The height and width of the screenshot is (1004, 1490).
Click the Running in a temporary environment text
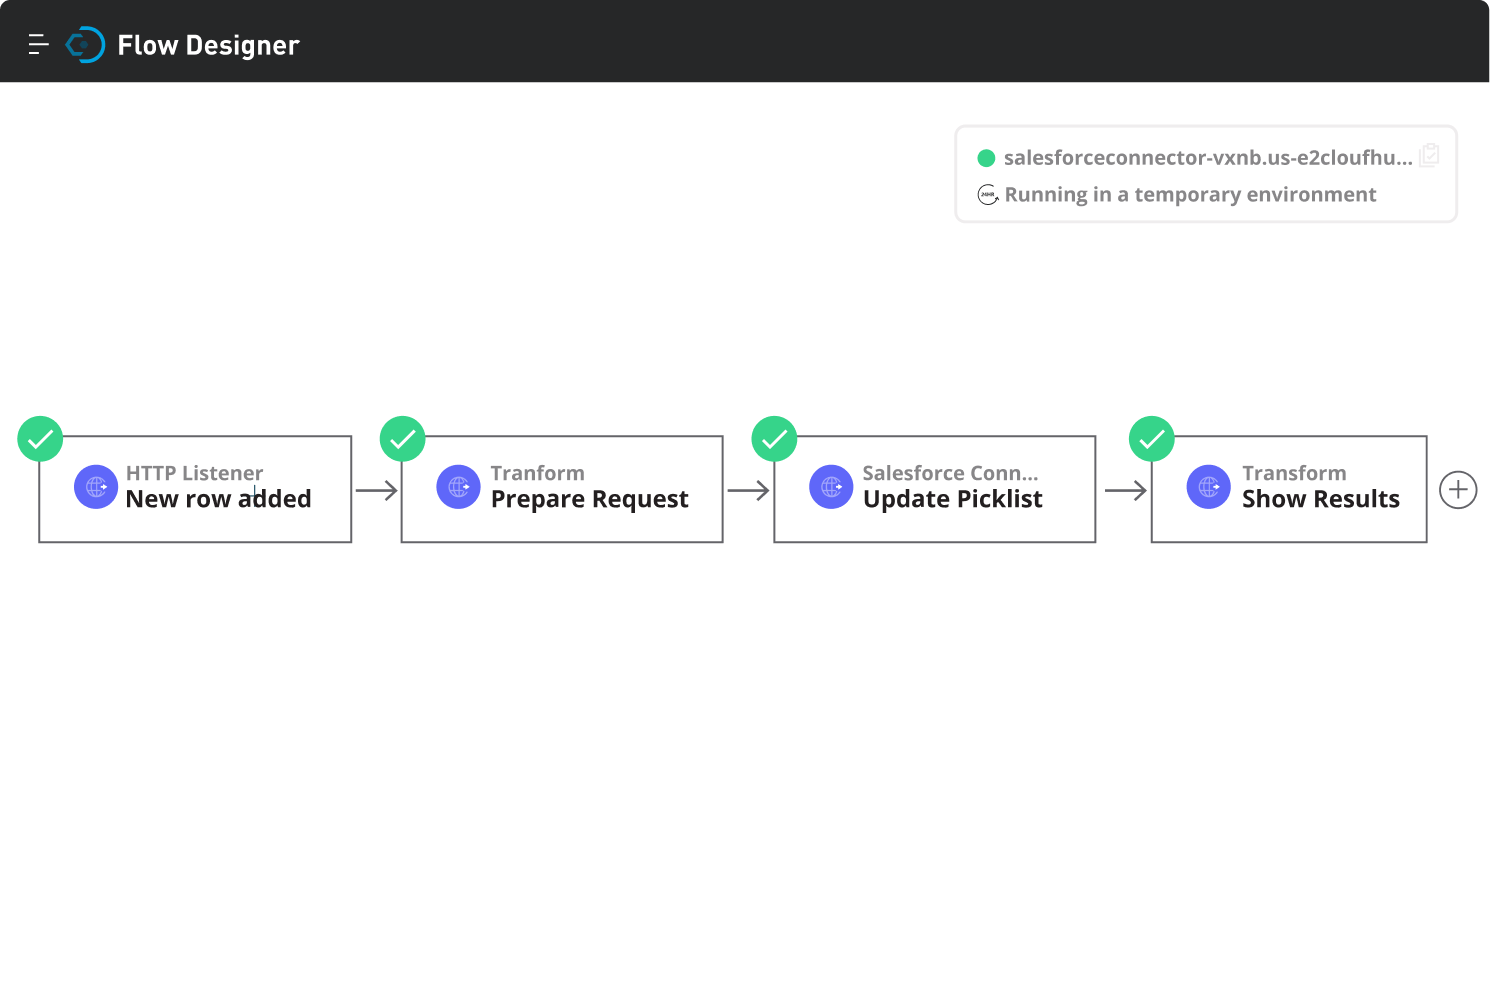1190,194
